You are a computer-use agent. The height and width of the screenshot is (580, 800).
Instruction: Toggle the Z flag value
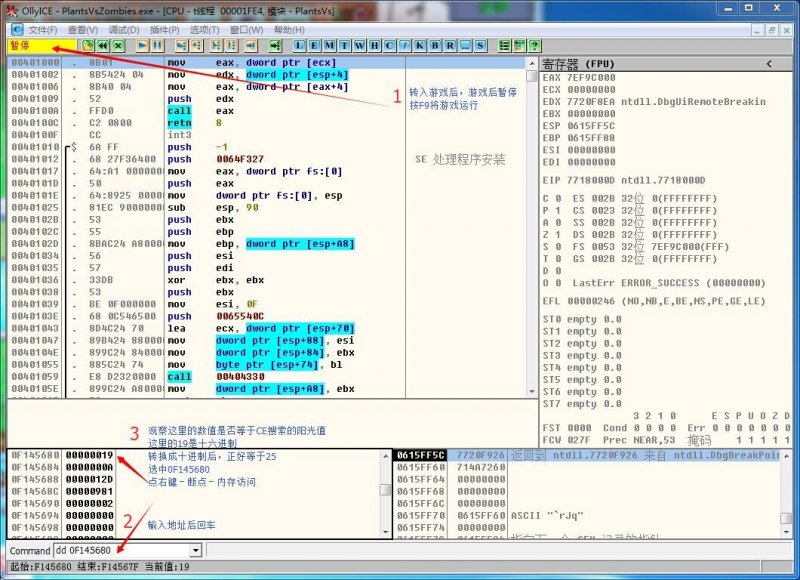(558, 235)
